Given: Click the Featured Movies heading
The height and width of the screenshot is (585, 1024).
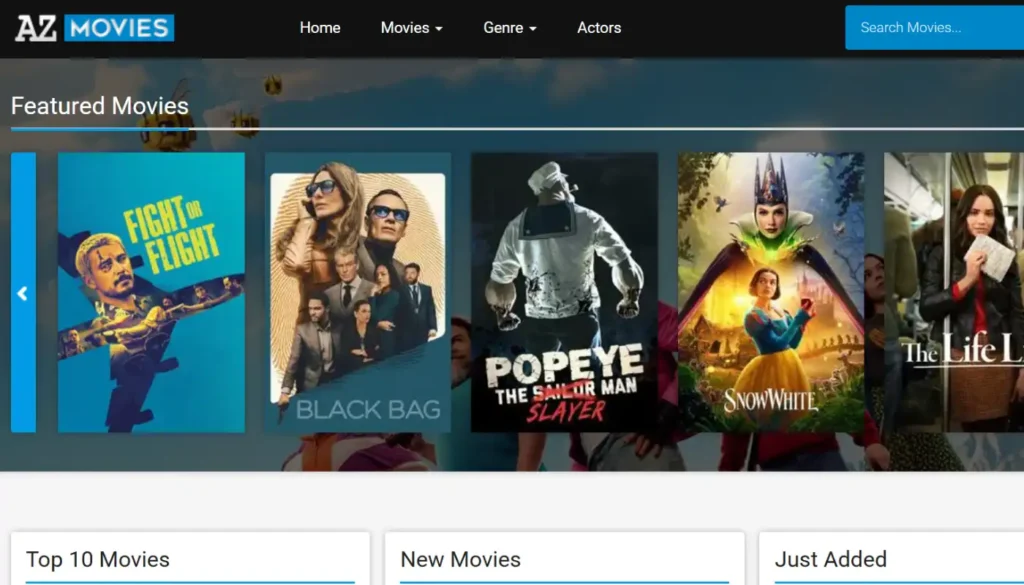Looking at the screenshot, I should (x=100, y=106).
